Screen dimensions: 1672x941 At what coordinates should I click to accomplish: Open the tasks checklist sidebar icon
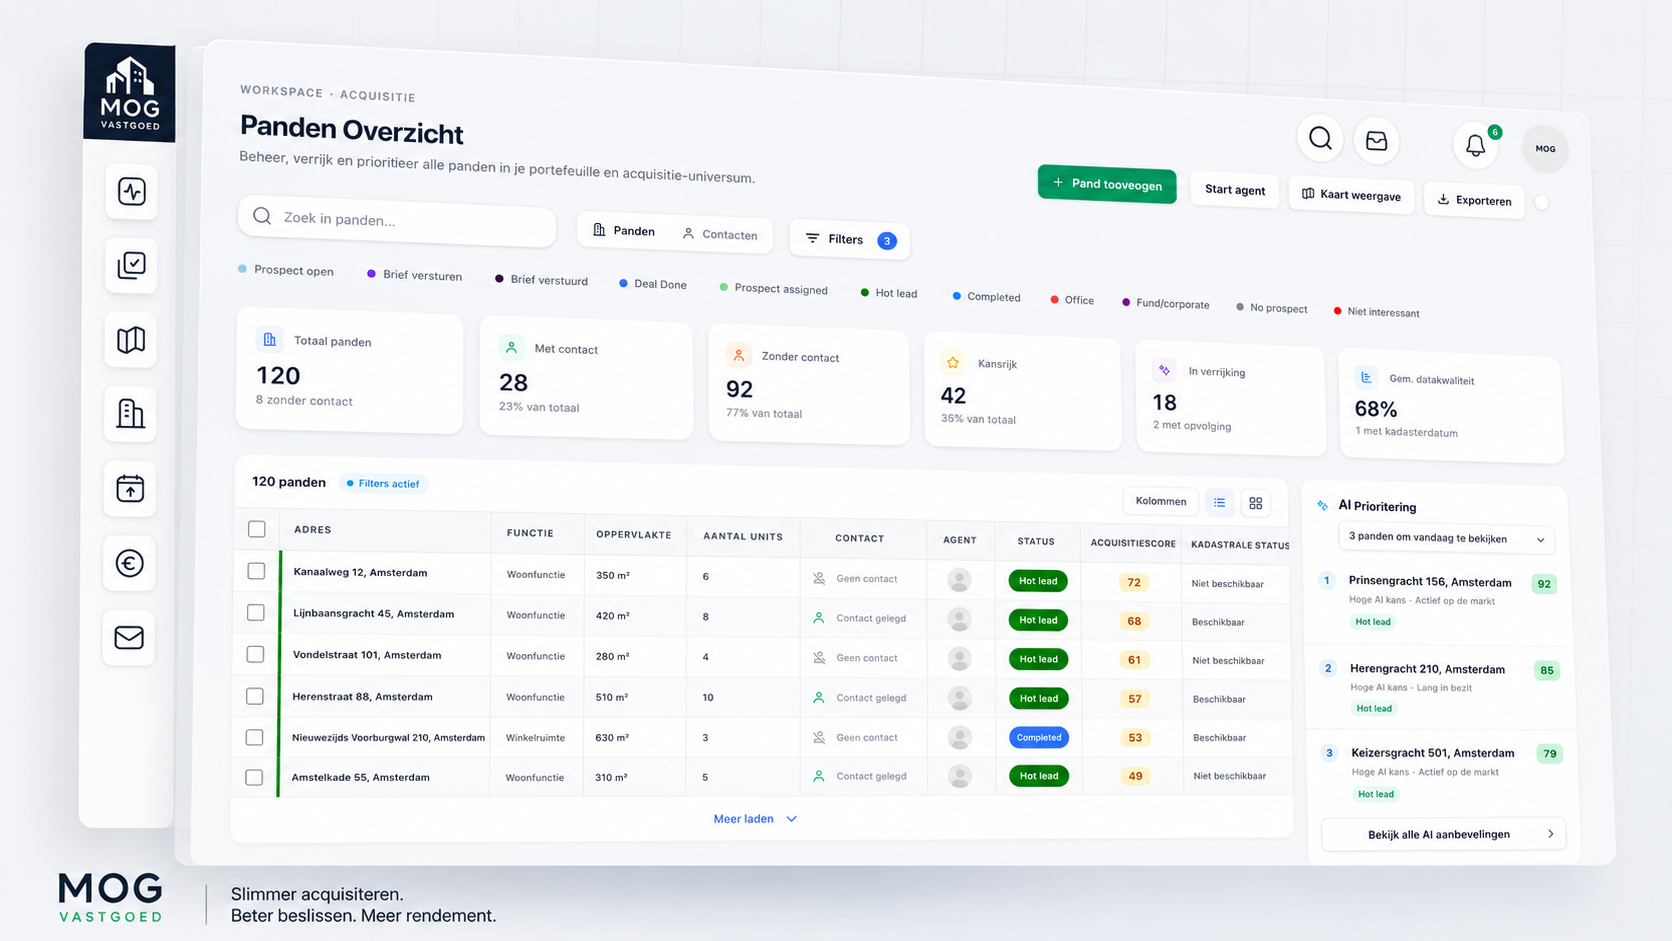(x=131, y=265)
